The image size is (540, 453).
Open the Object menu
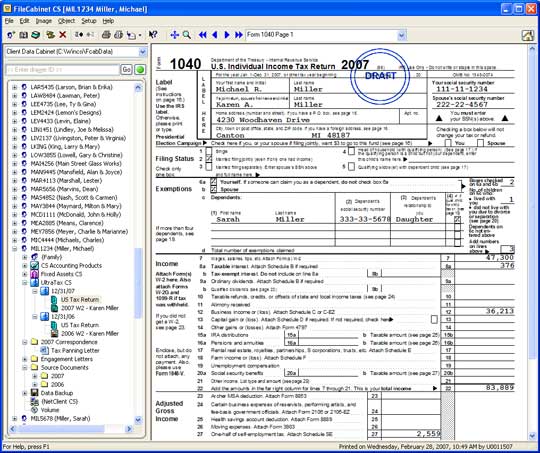click(66, 21)
